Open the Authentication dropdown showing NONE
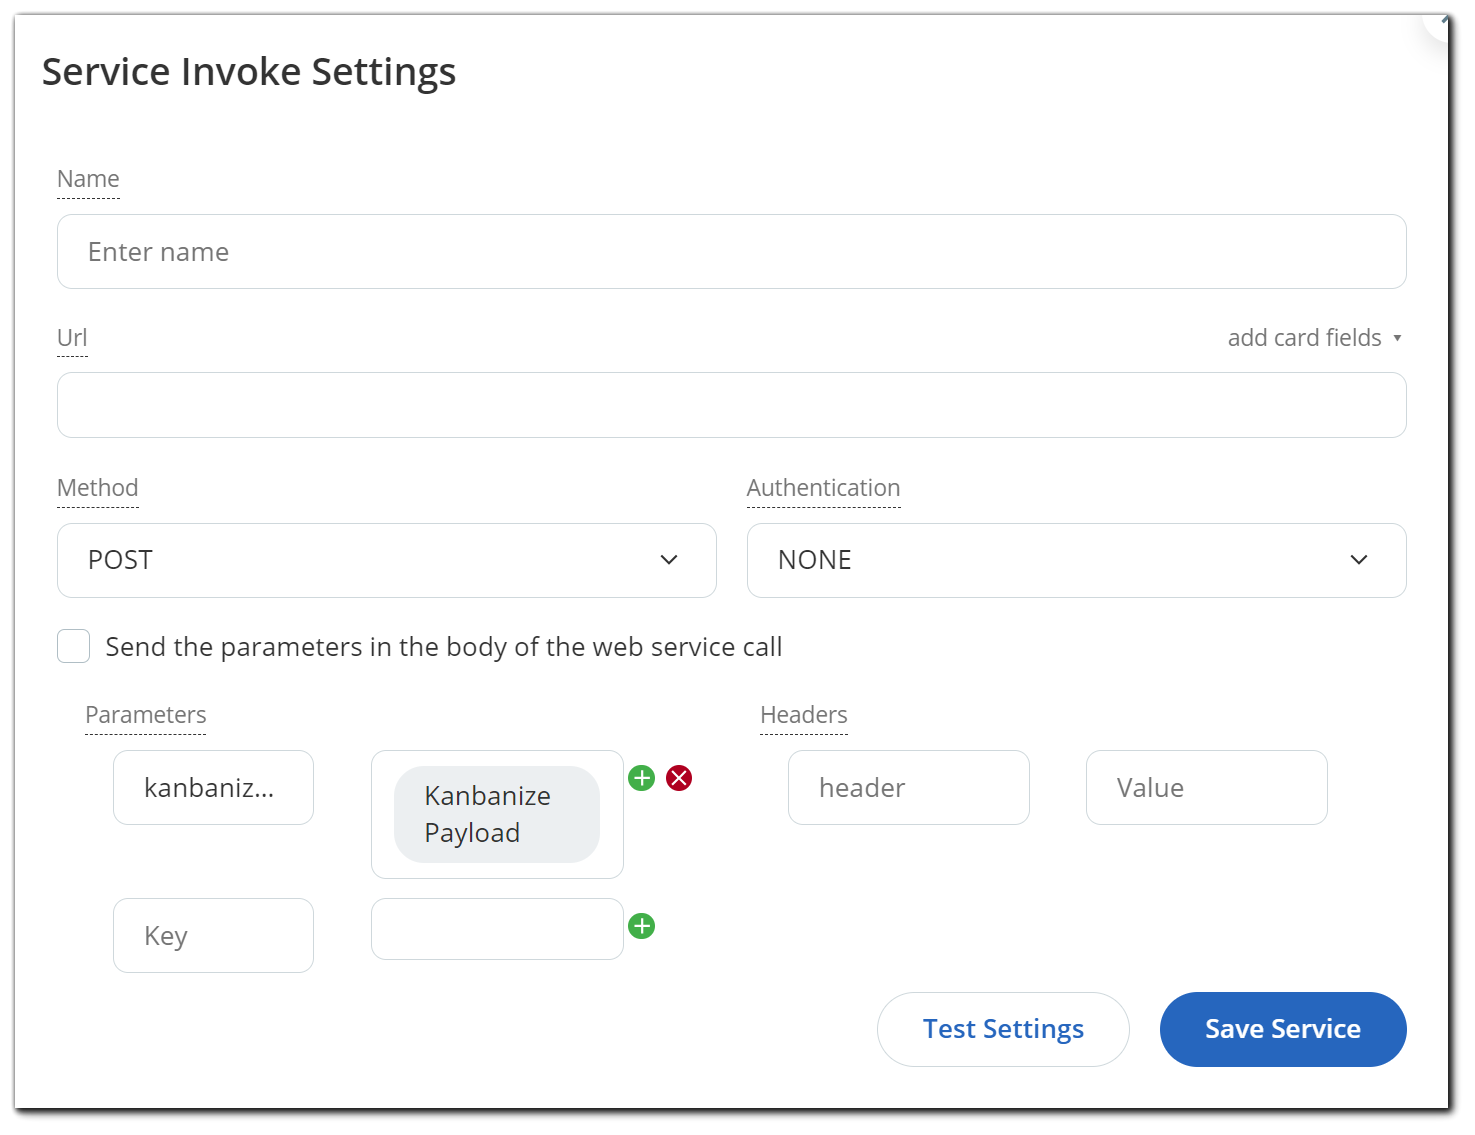 [x=1077, y=560]
